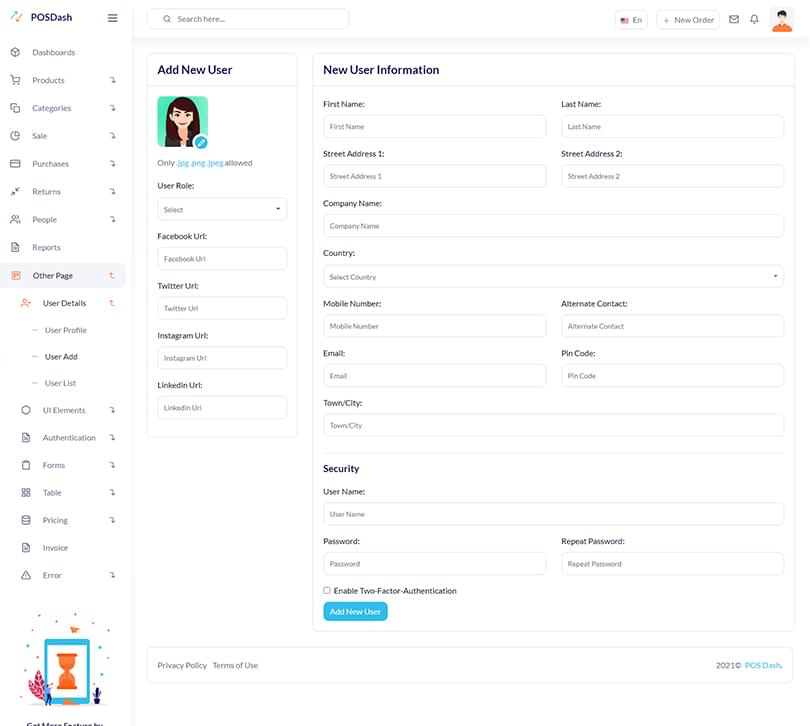Image resolution: width=810 pixels, height=726 pixels.
Task: Click the Sale pie chart icon
Action: pos(15,136)
